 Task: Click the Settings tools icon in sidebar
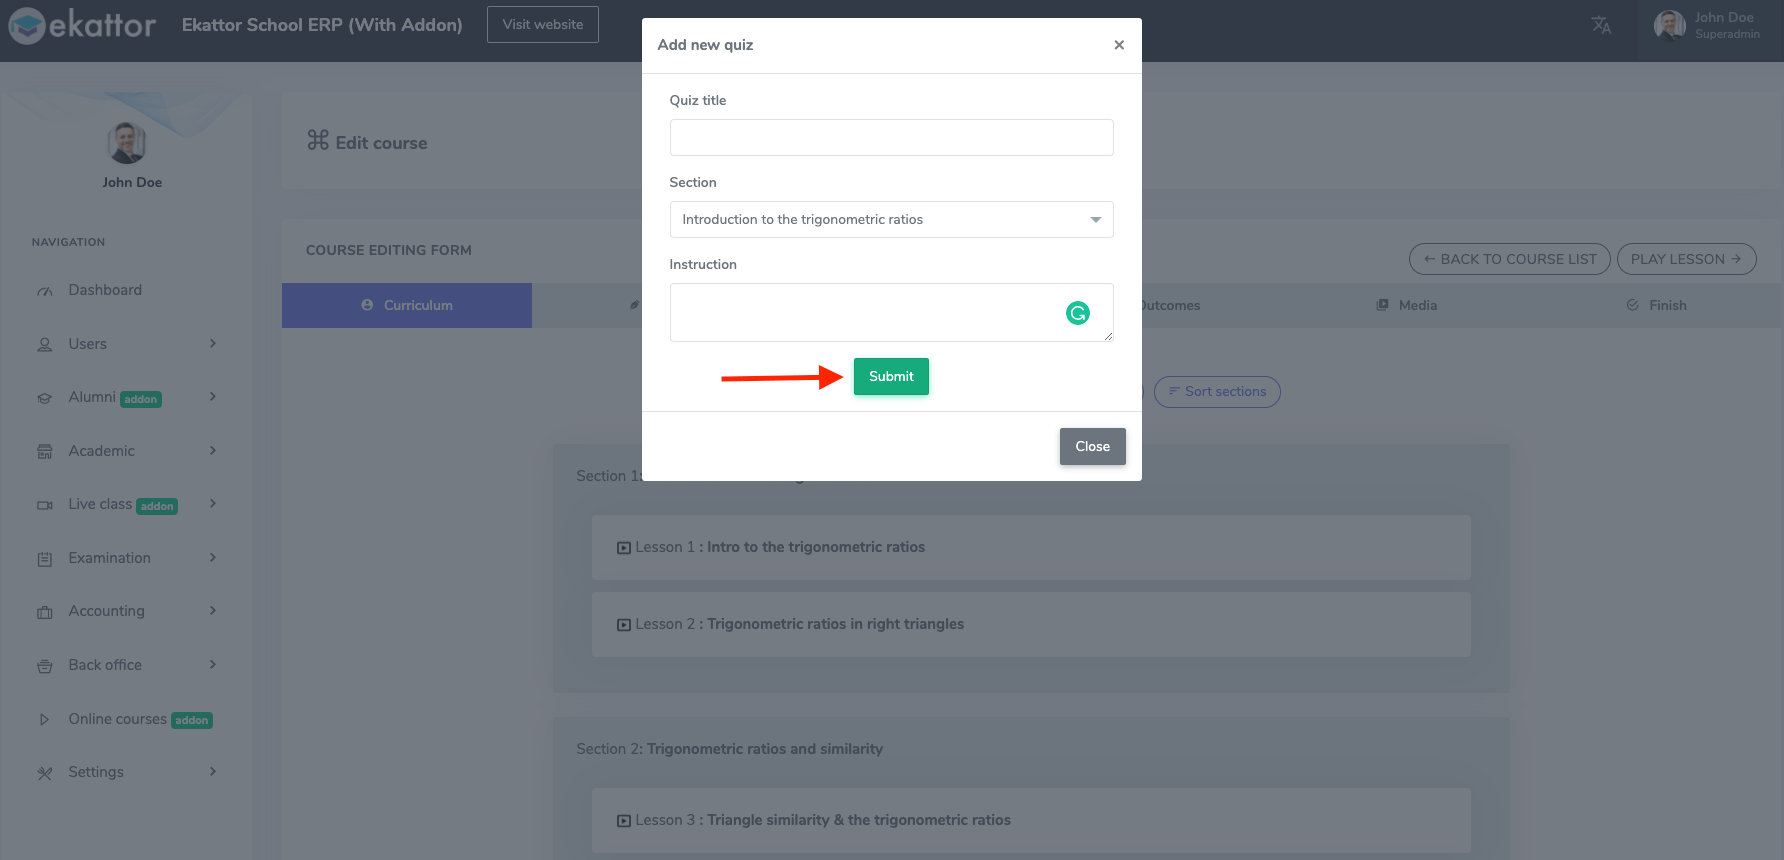45,773
